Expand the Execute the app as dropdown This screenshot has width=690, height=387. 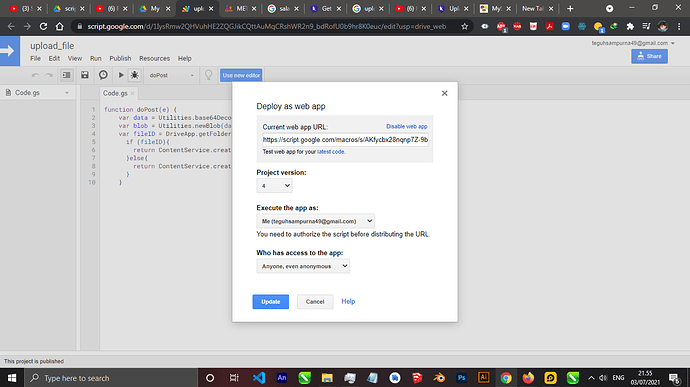pyautogui.click(x=316, y=221)
